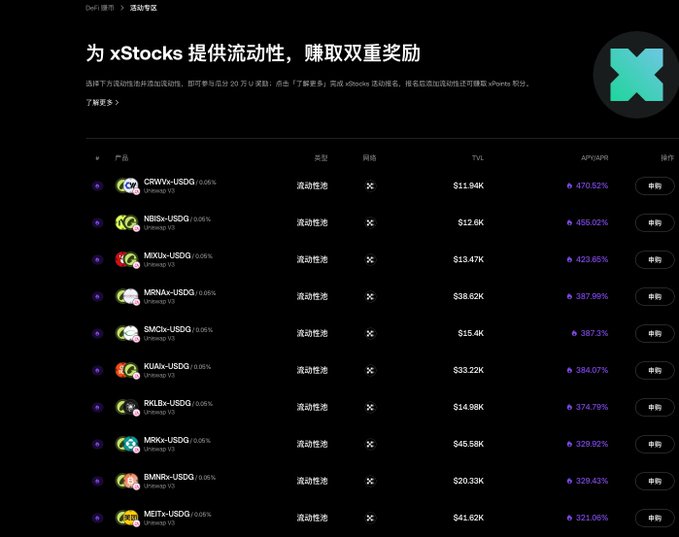Click MEITx-USDG token pair icon
679x537 pixels.
[127, 518]
